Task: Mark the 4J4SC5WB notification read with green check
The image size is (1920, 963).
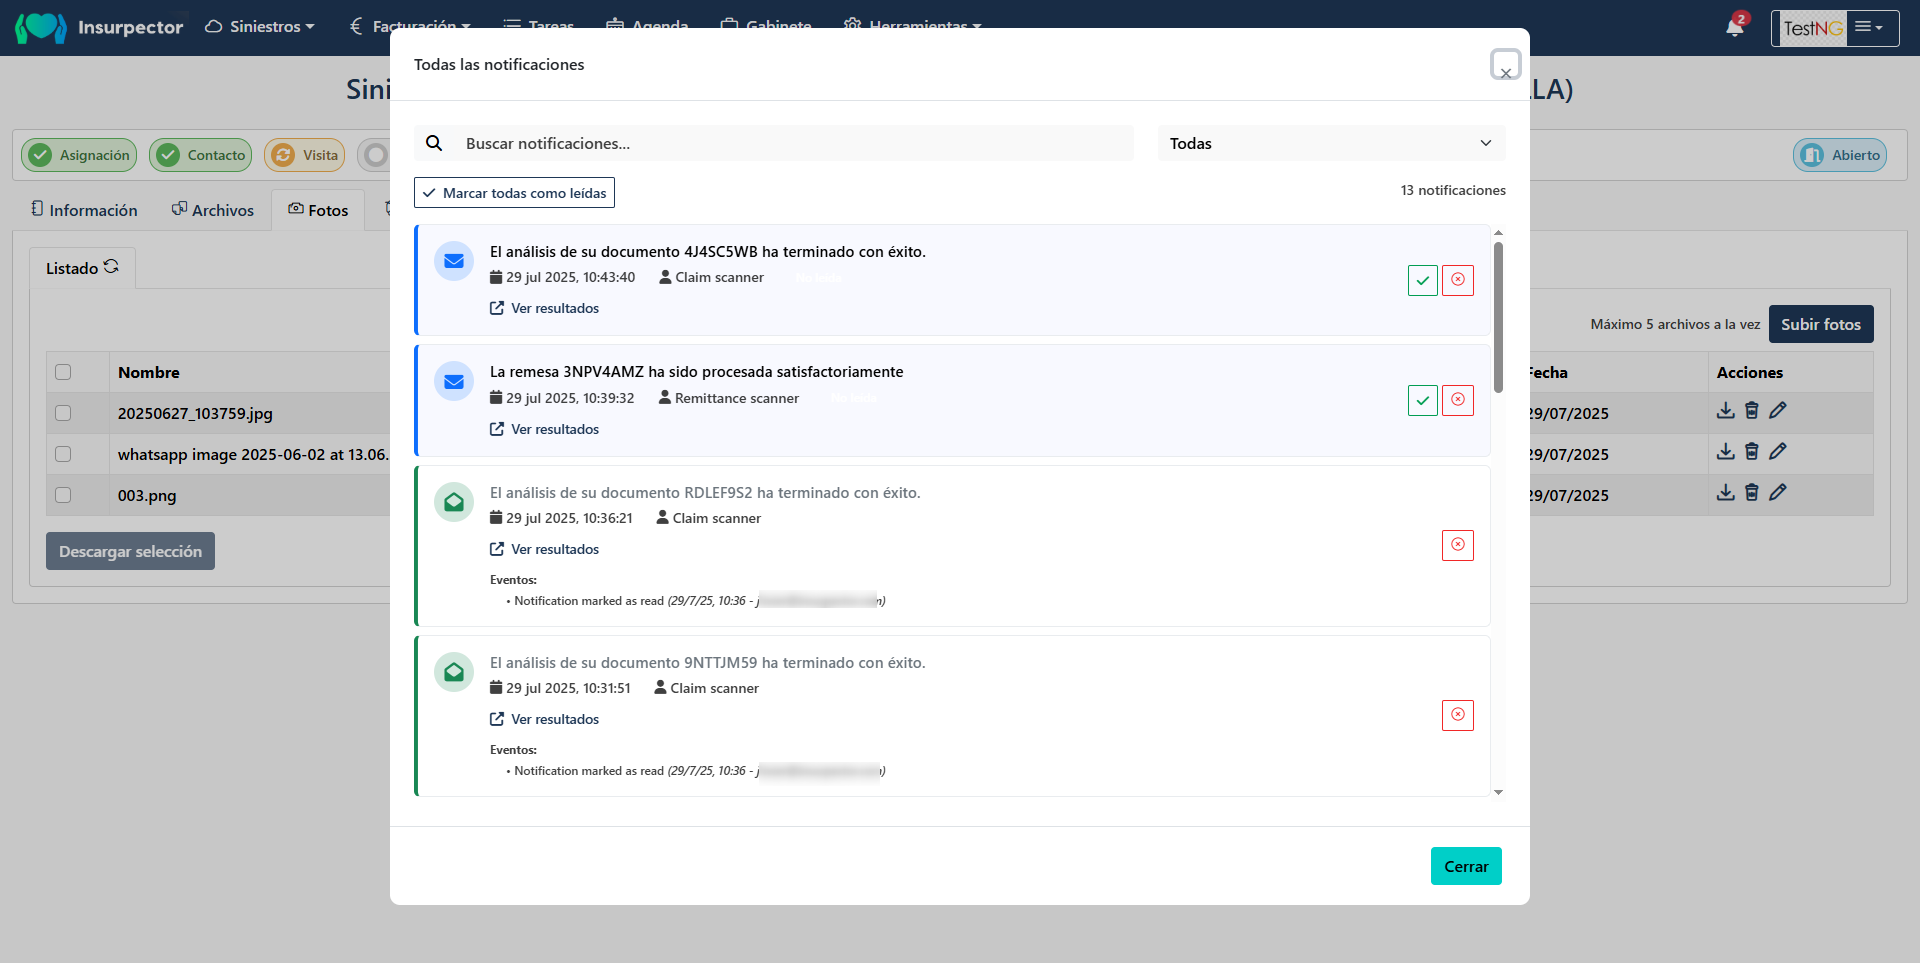Action: coord(1422,280)
